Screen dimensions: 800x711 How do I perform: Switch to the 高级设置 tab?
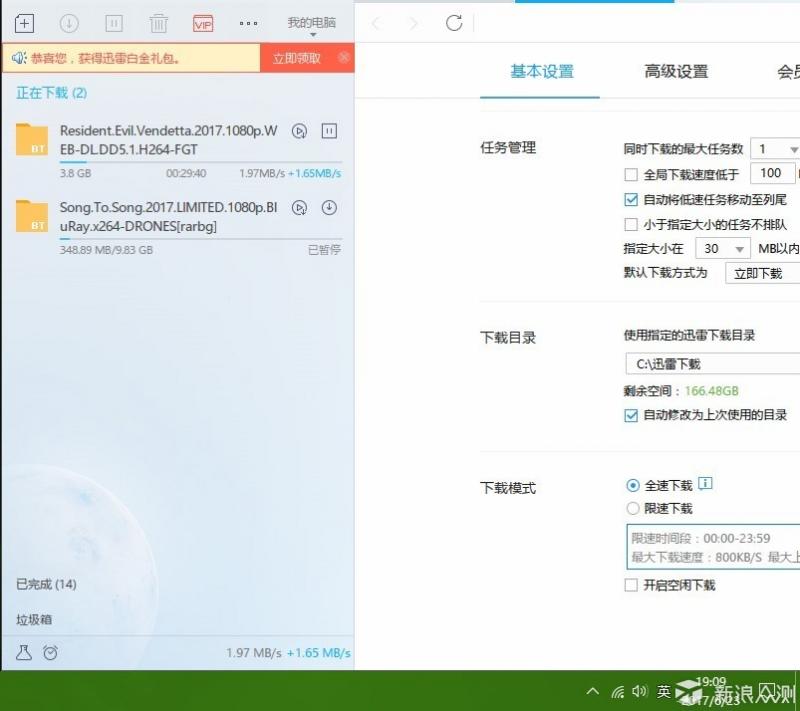coord(676,71)
